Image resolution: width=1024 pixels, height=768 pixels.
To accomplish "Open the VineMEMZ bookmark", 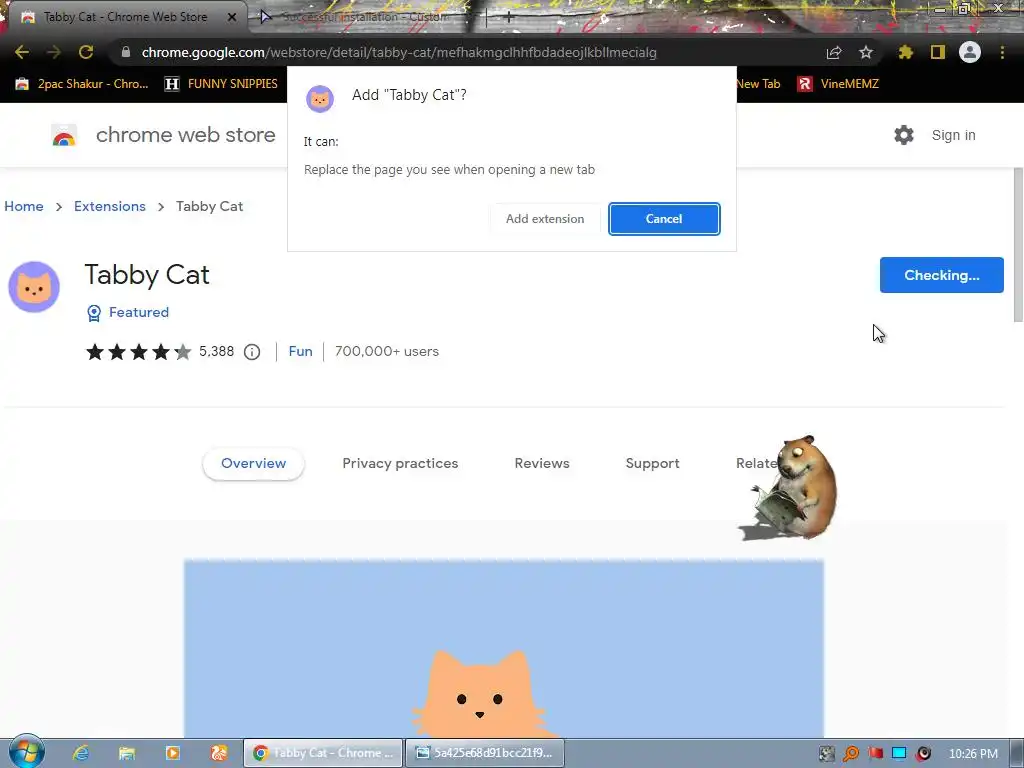I will 839,84.
